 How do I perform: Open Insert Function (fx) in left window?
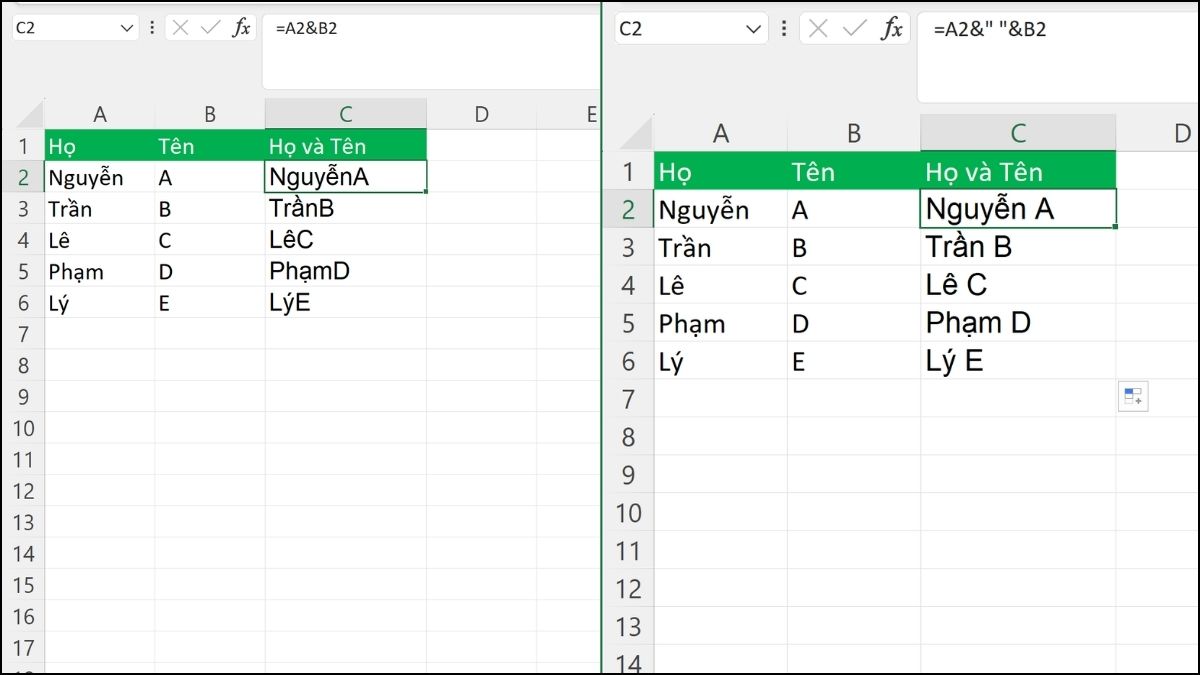pos(242,28)
